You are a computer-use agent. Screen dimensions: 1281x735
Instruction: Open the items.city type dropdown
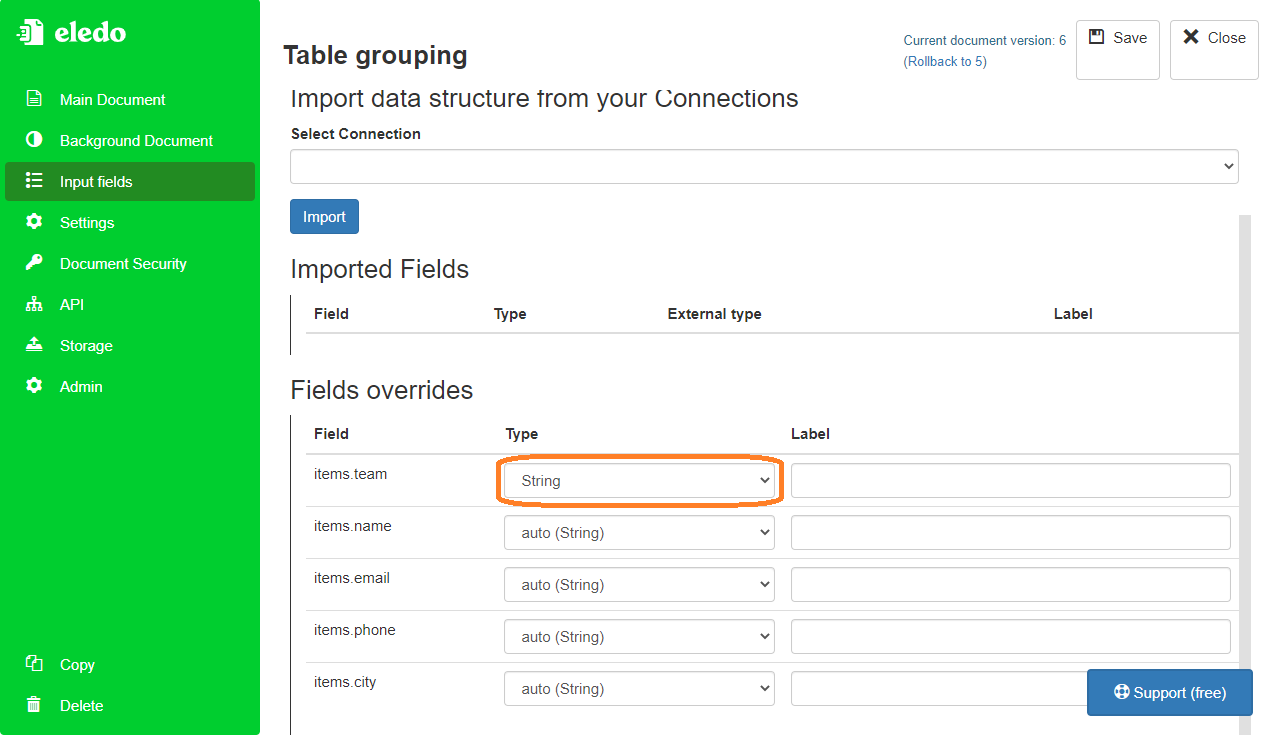pyautogui.click(x=639, y=688)
